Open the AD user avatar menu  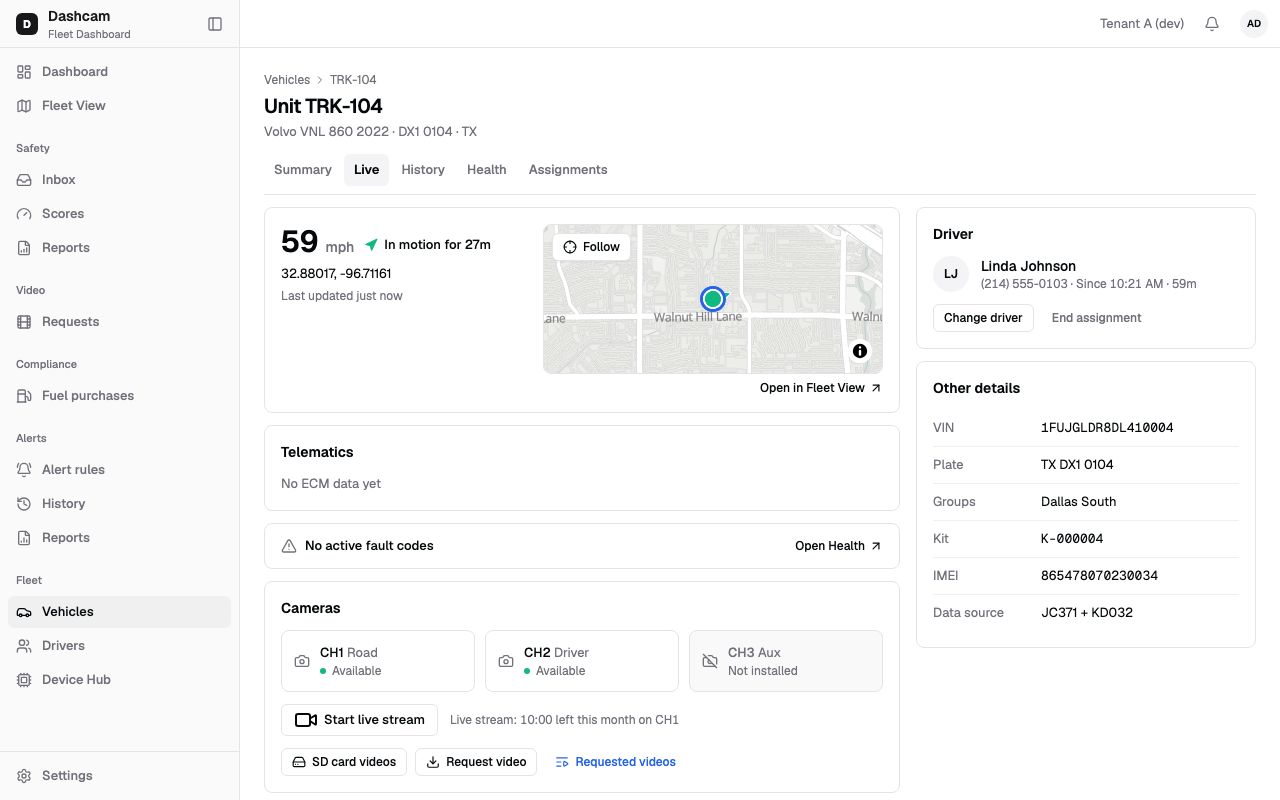1254,24
